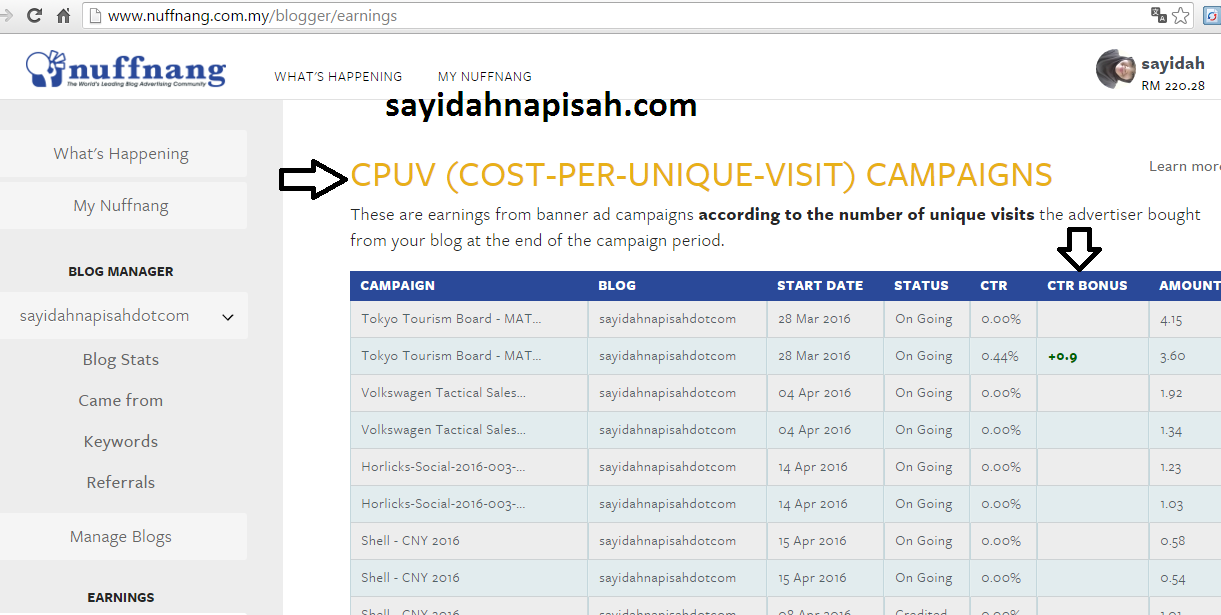Click the RM 220.28 balance

click(1172, 86)
